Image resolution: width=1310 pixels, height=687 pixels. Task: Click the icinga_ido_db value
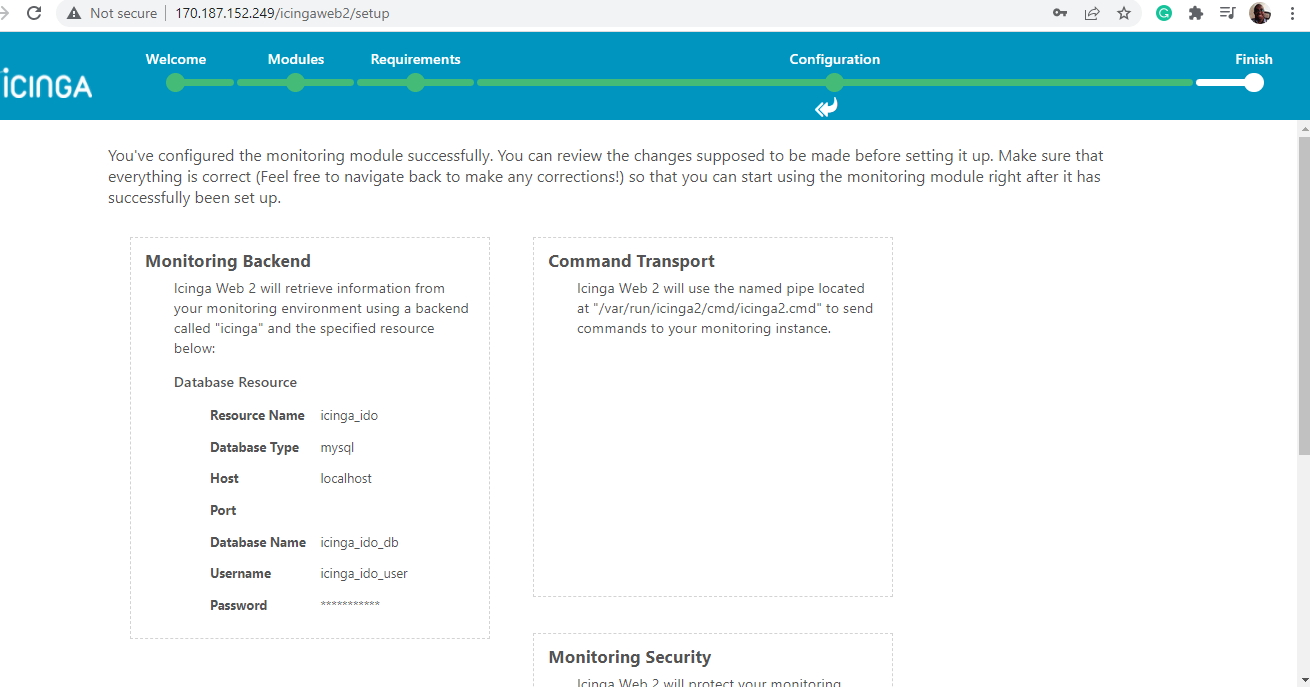click(359, 542)
